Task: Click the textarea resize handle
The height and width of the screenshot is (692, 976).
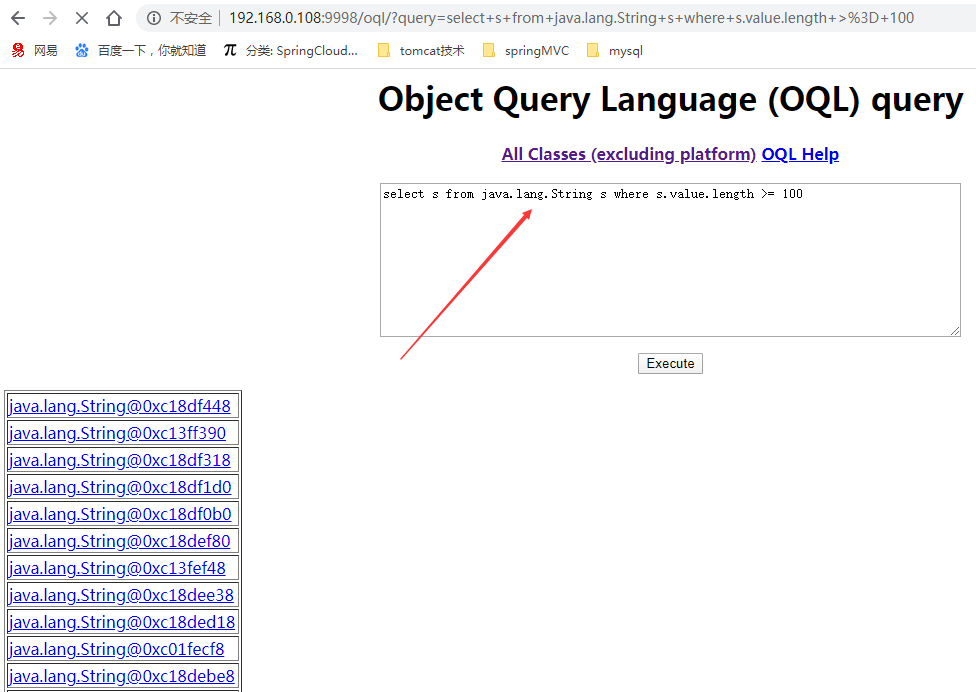Action: click(955, 331)
